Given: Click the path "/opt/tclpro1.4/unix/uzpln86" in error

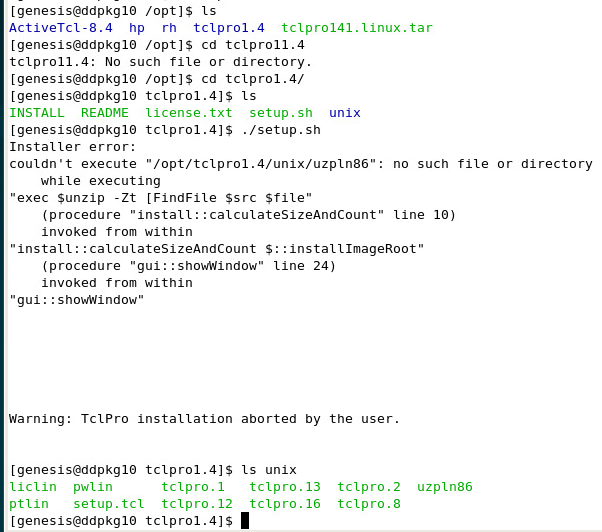Looking at the screenshot, I should [x=261, y=164].
